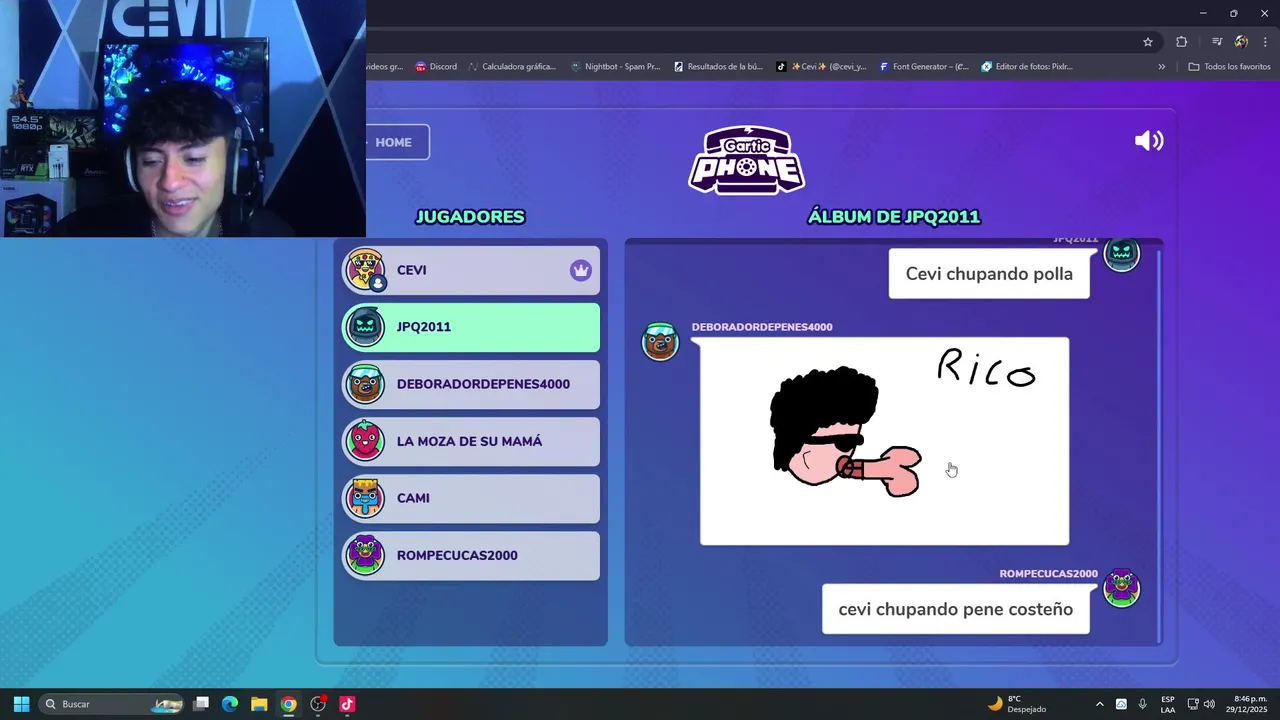Click the album vertical scrollbar
This screenshot has width=1280, height=720.
pos(1159,445)
